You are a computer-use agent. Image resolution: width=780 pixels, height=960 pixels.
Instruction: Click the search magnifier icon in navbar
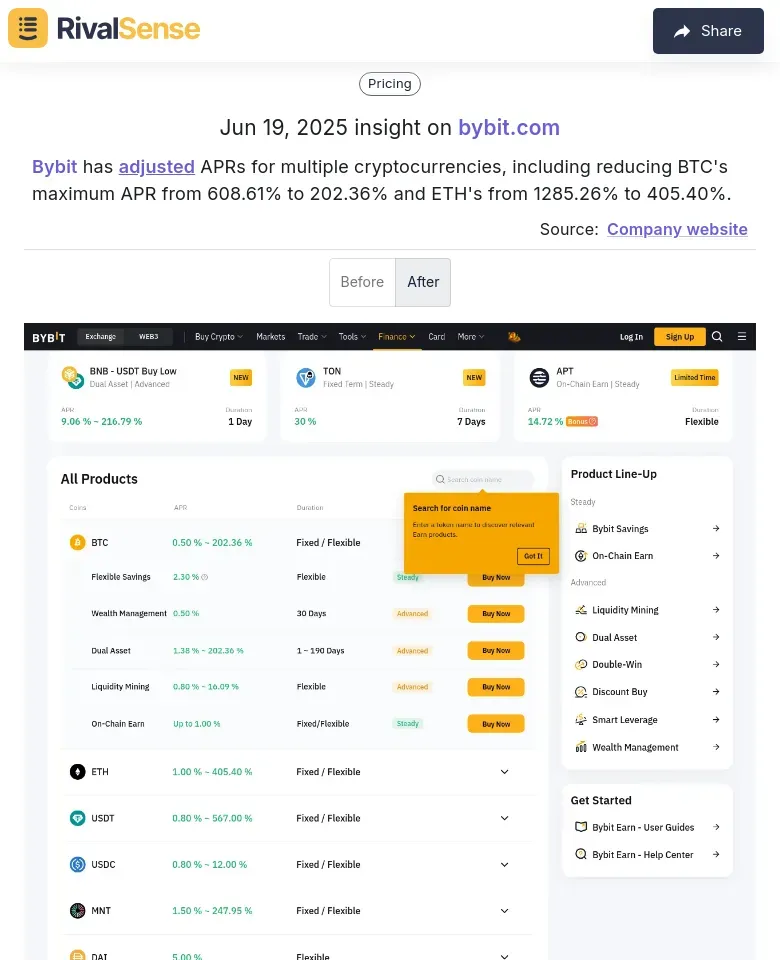(717, 336)
